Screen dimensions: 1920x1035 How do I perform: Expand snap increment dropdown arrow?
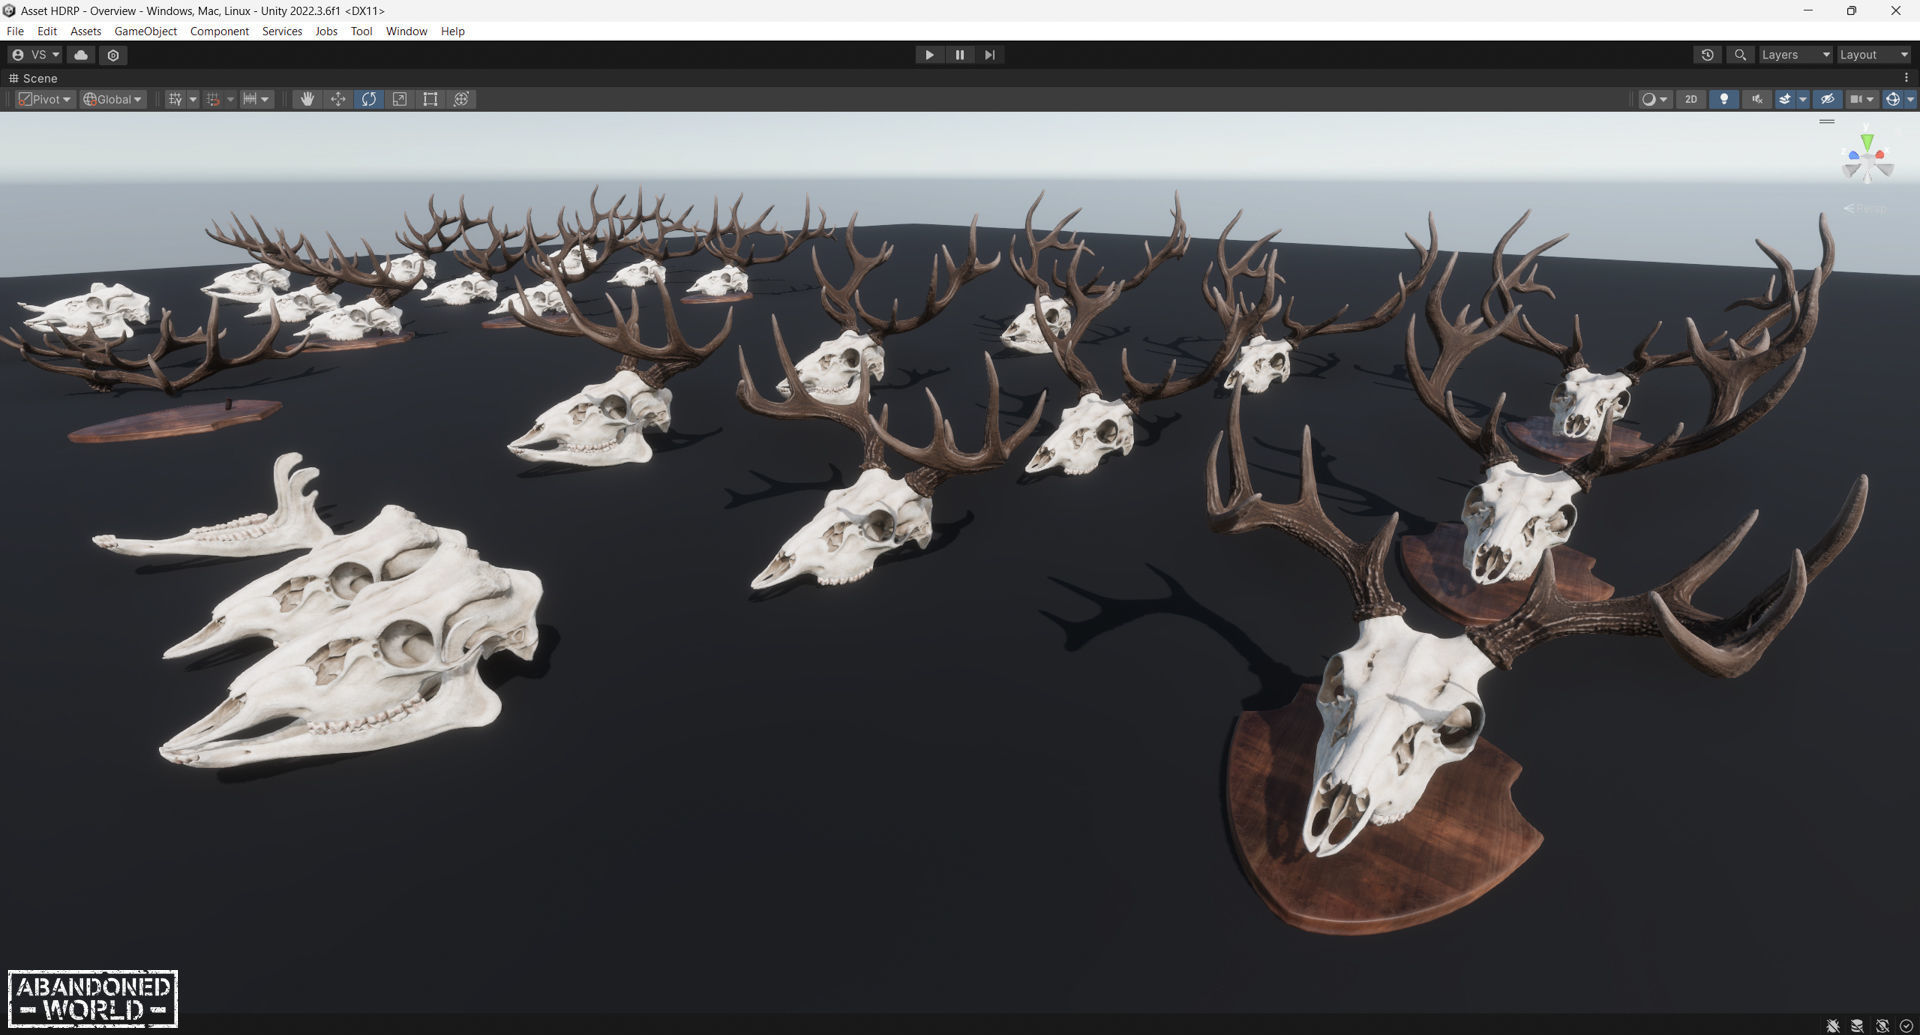pos(265,99)
